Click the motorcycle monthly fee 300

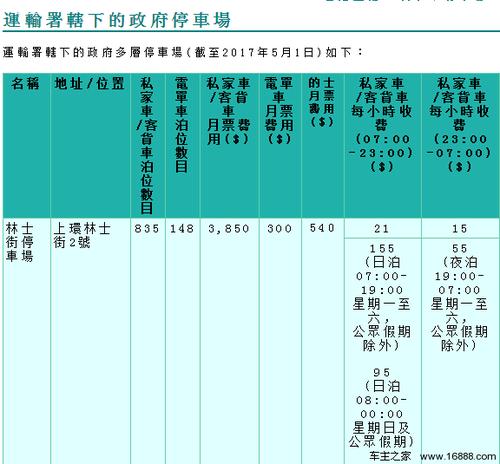279,229
